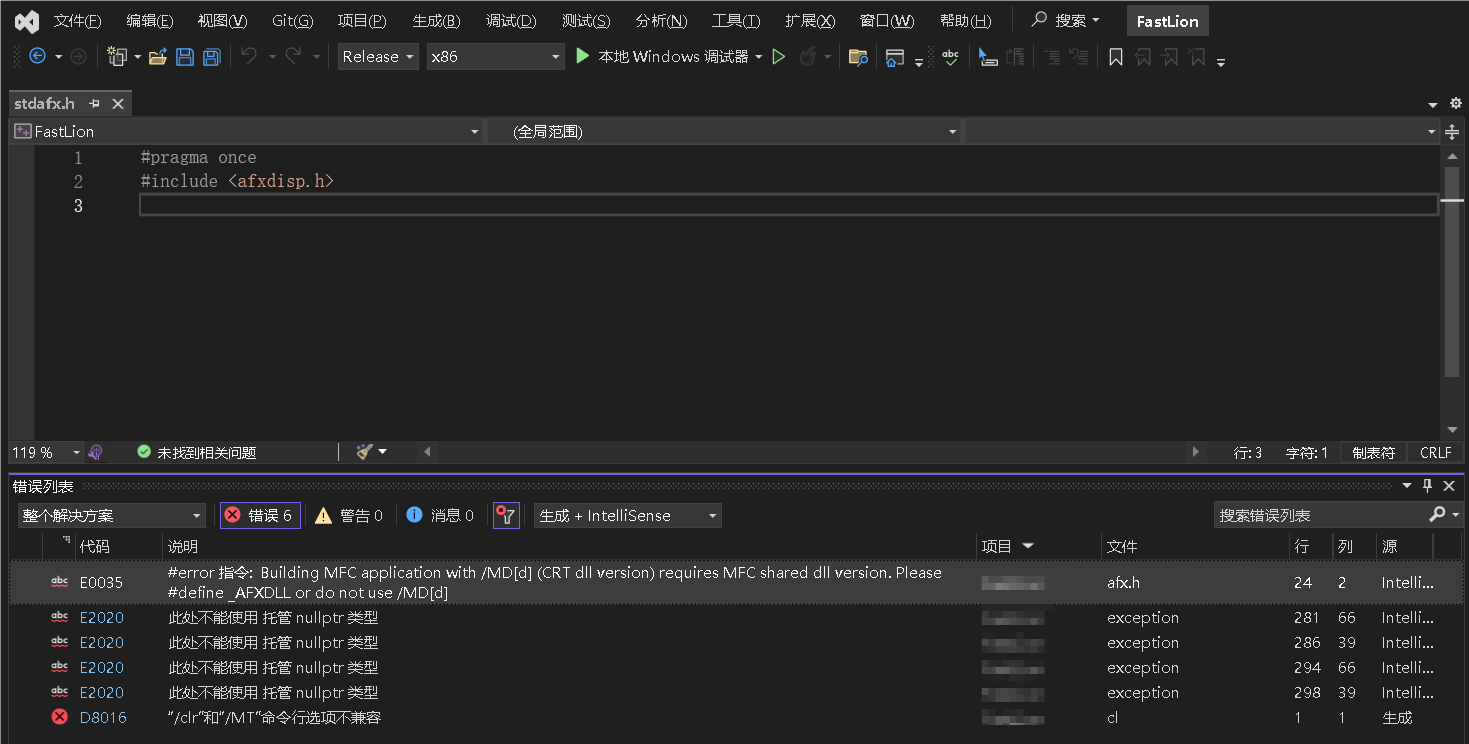Click the window-with-home toolbar icon
The image size is (1469, 744).
895,57
